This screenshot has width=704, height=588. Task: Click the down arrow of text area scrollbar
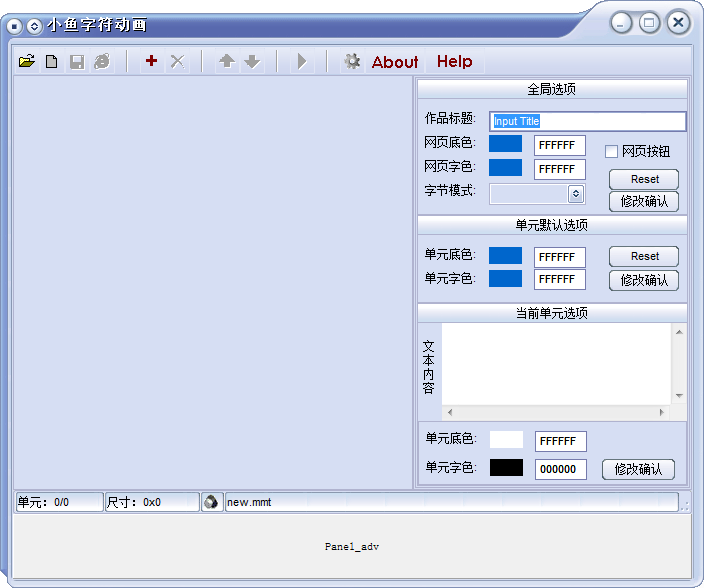[x=679, y=397]
